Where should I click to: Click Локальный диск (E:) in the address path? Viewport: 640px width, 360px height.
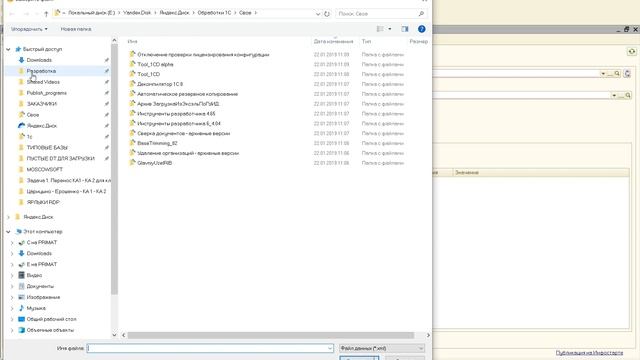click(91, 13)
